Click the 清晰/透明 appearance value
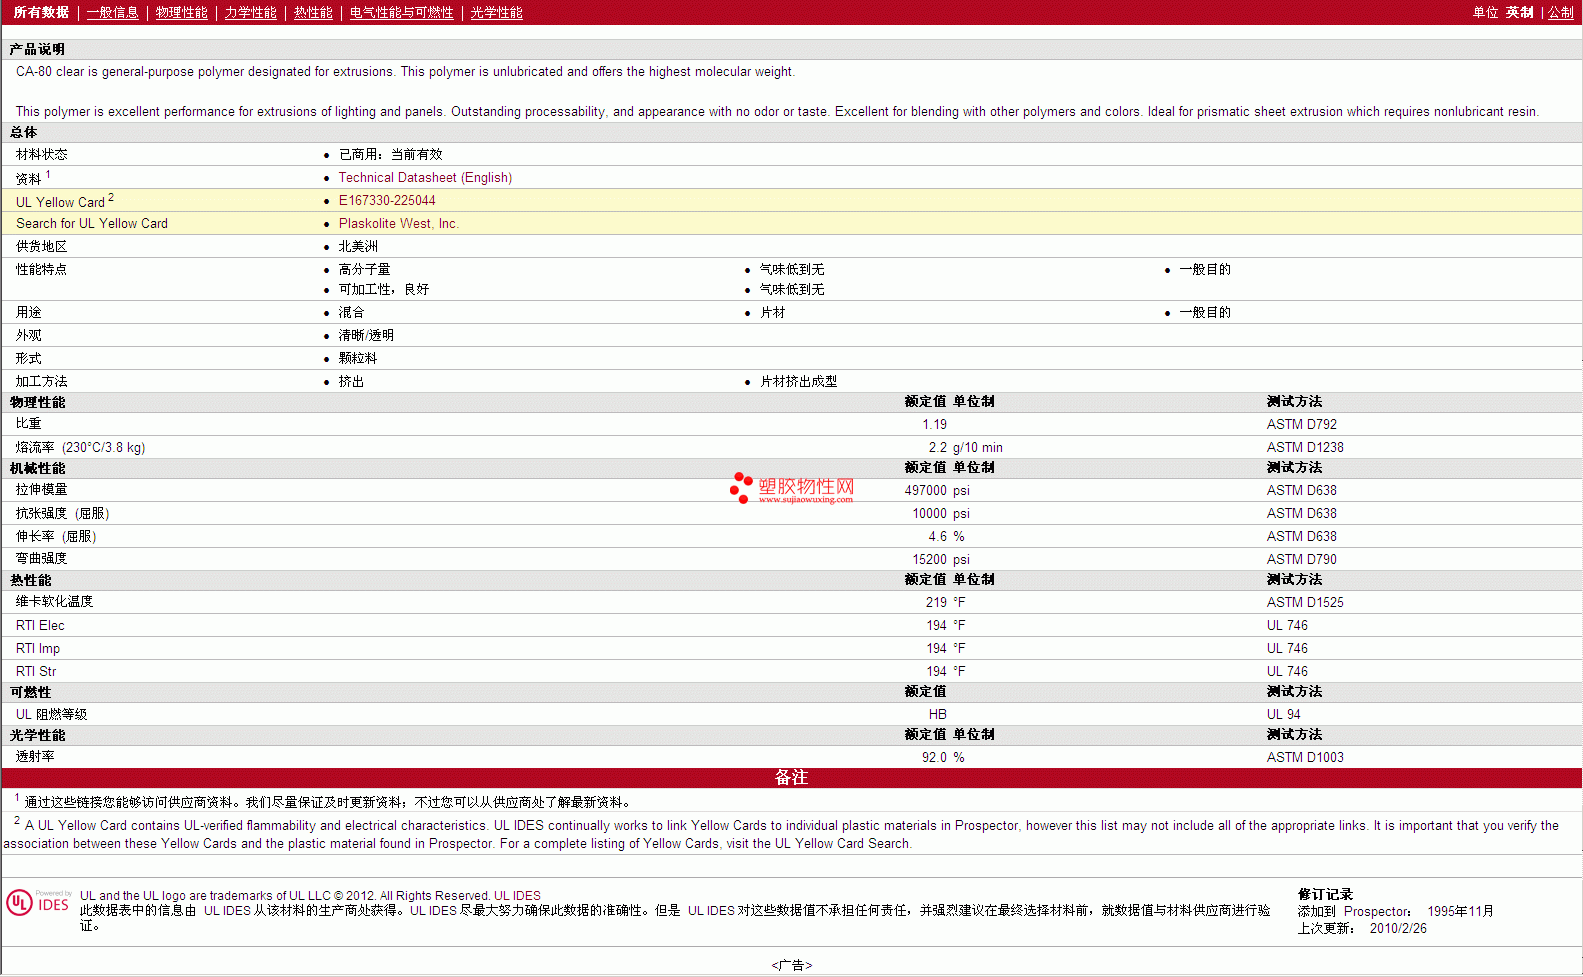 click(x=366, y=335)
